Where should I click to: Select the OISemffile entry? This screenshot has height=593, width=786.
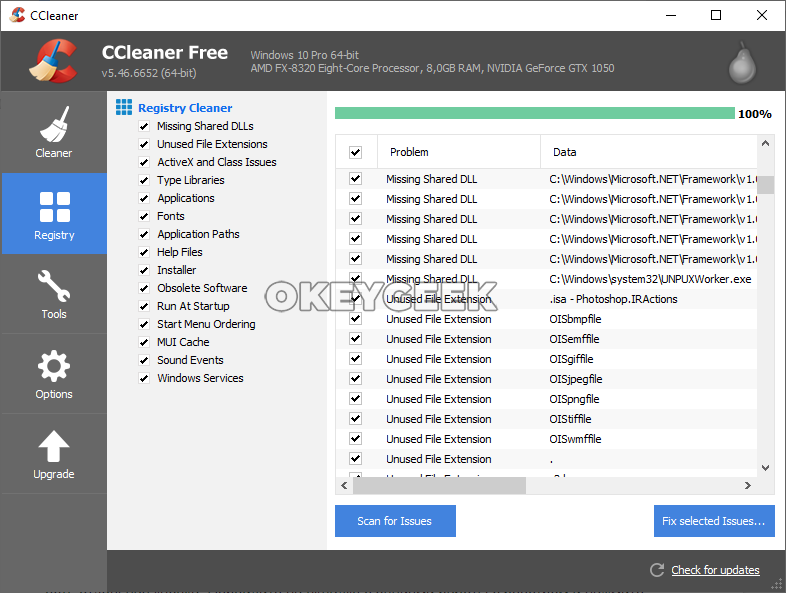[546, 339]
